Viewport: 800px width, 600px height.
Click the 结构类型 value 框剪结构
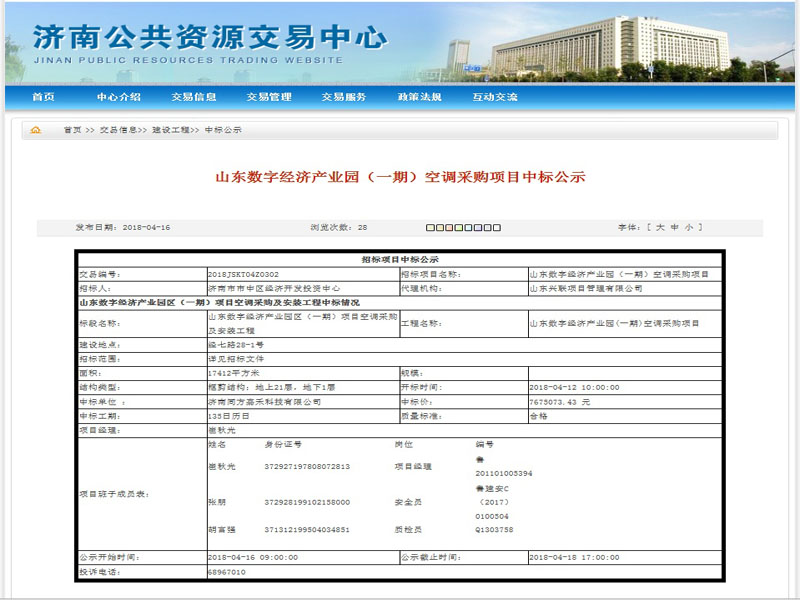(x=271, y=388)
